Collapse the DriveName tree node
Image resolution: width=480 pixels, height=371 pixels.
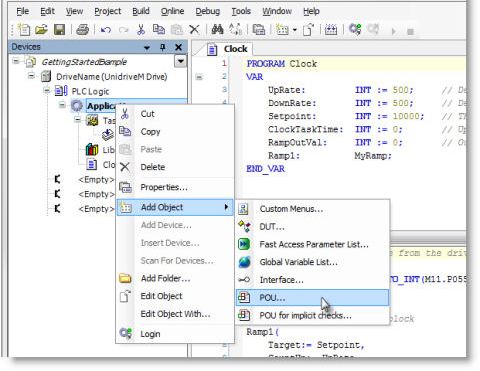(x=31, y=76)
